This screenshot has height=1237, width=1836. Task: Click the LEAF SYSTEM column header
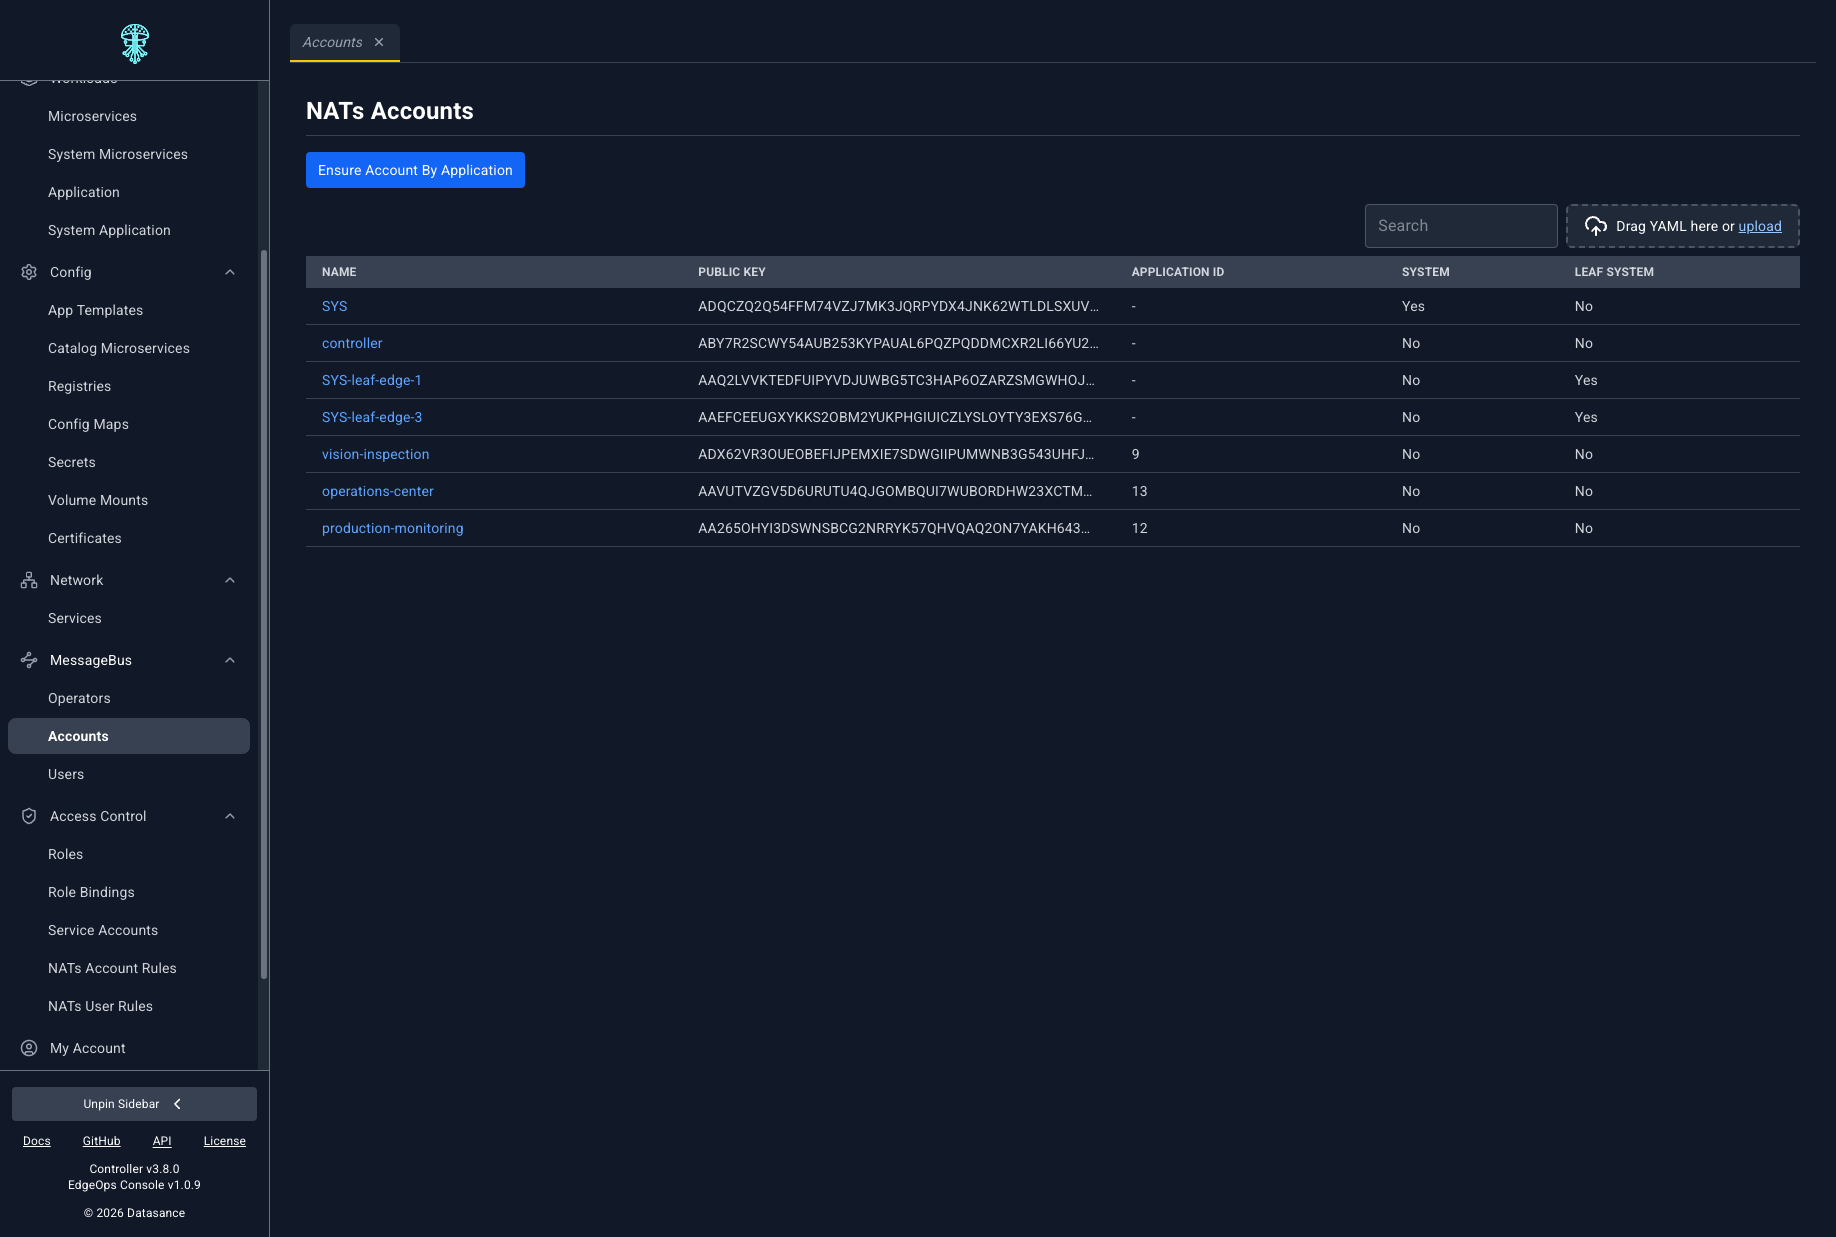click(1614, 272)
